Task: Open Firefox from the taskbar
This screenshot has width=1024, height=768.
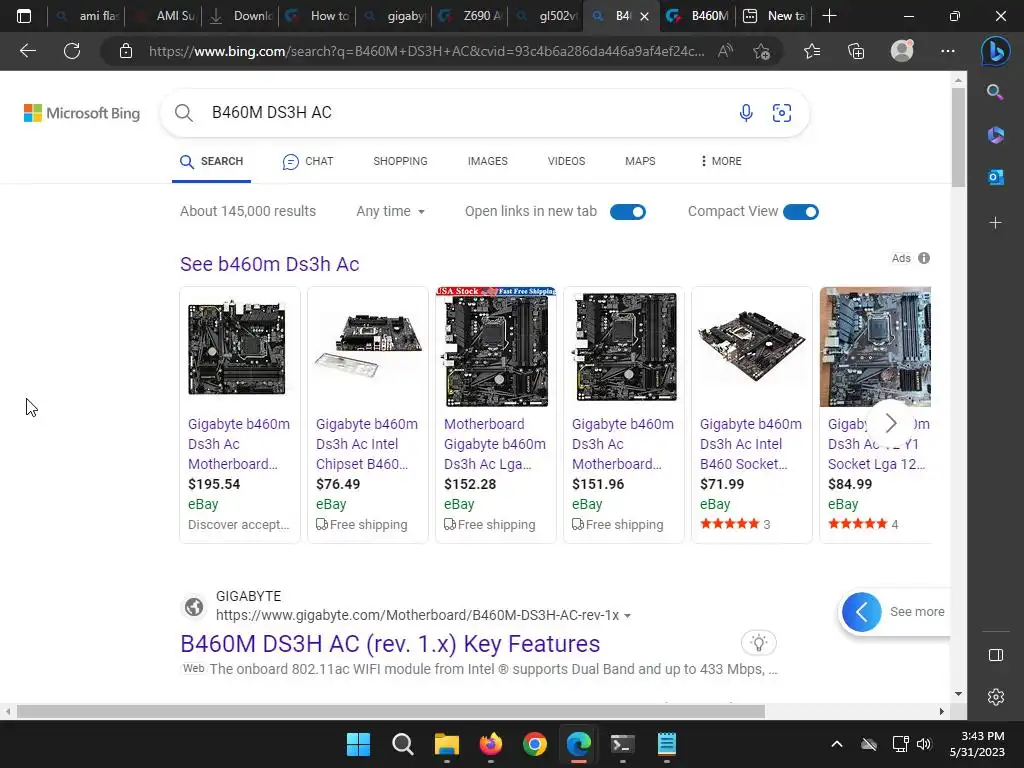Action: coord(490,744)
